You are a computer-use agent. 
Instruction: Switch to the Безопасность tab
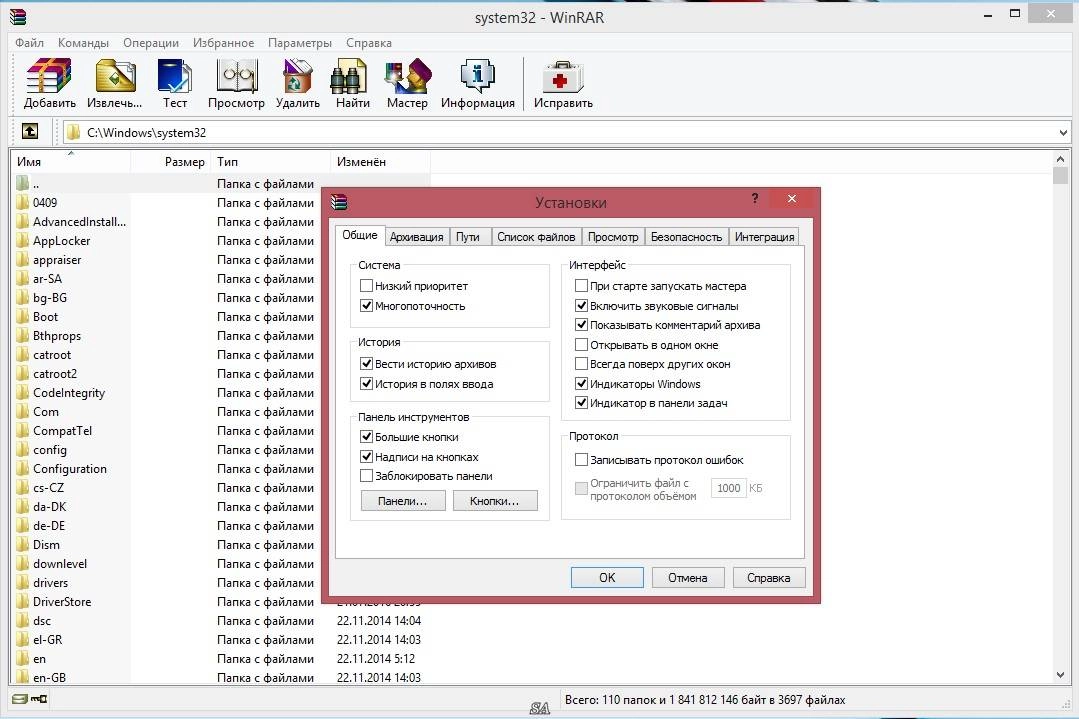coord(686,237)
